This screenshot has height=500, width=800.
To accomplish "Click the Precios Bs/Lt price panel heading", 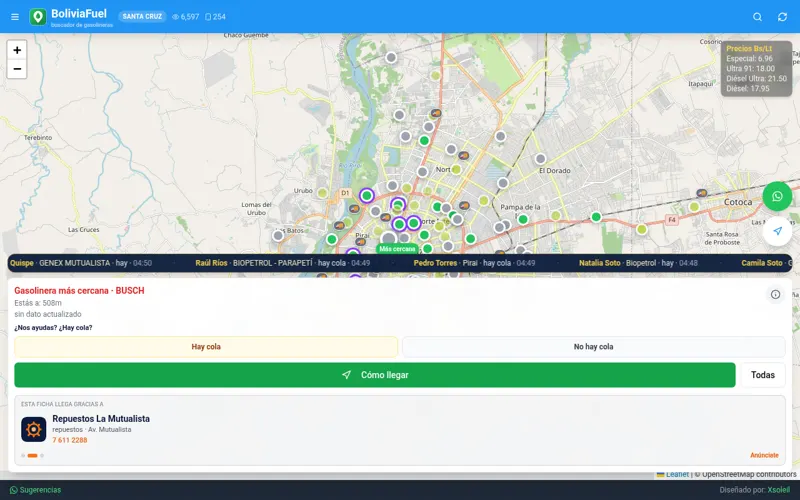I will pos(749,48).
